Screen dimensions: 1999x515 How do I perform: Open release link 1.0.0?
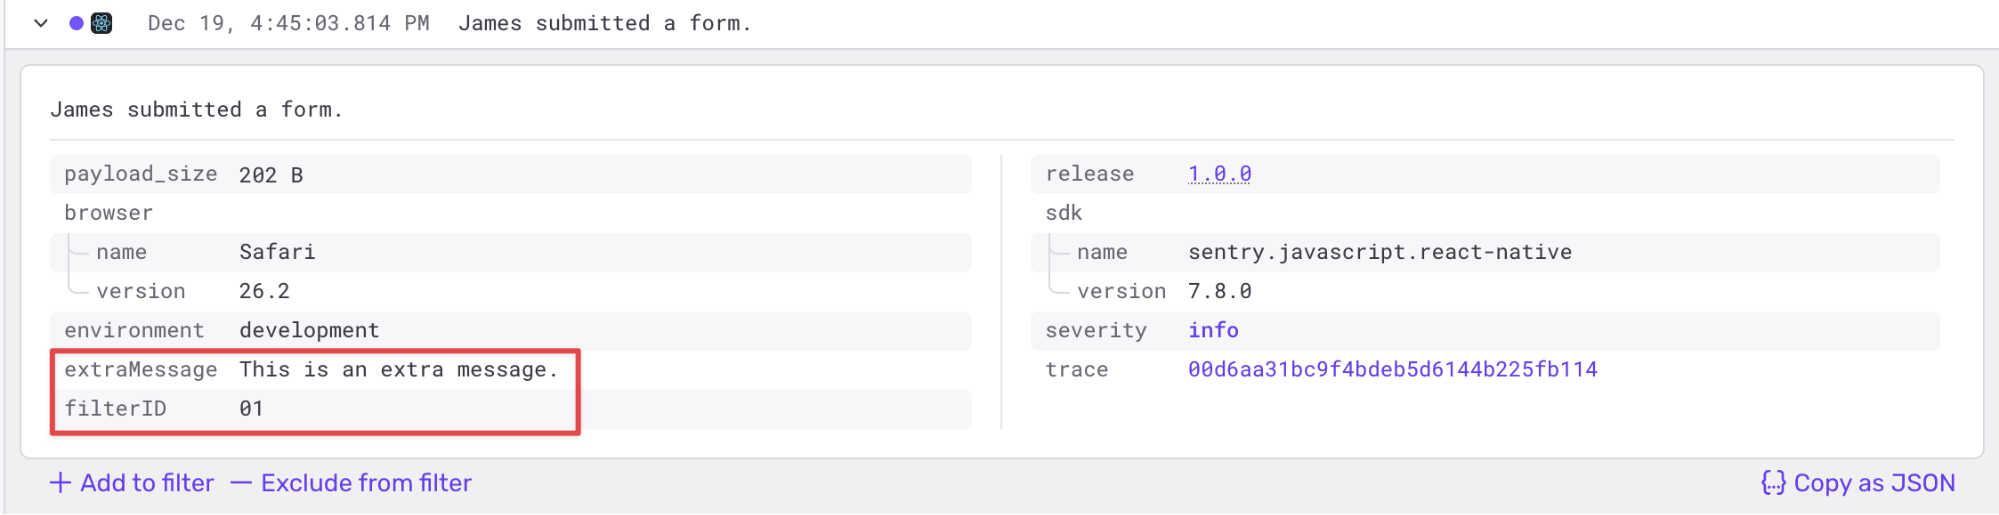[x=1219, y=174]
